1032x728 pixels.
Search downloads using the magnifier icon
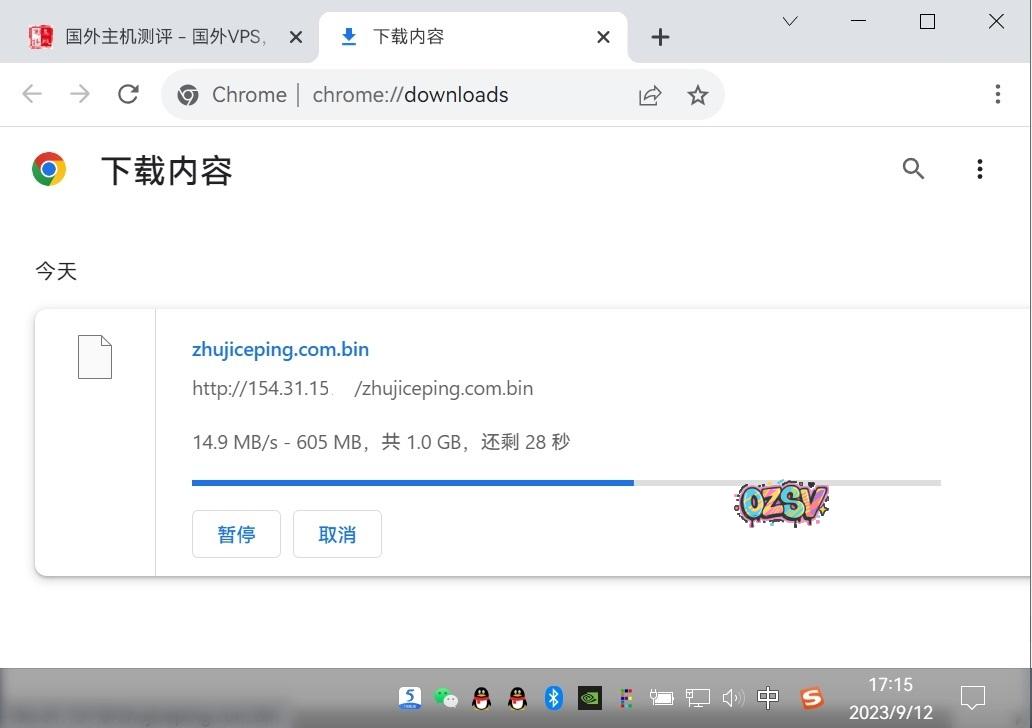click(913, 169)
